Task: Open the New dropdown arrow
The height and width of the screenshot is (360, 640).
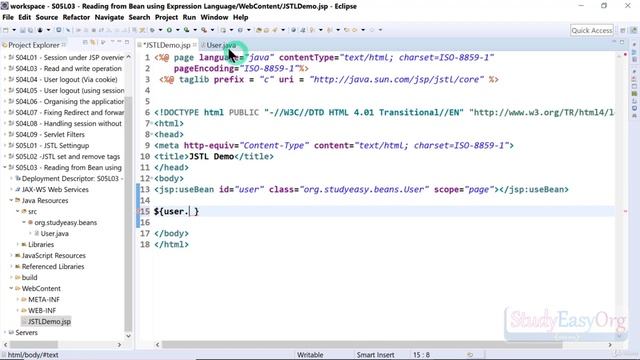Action: (14, 30)
